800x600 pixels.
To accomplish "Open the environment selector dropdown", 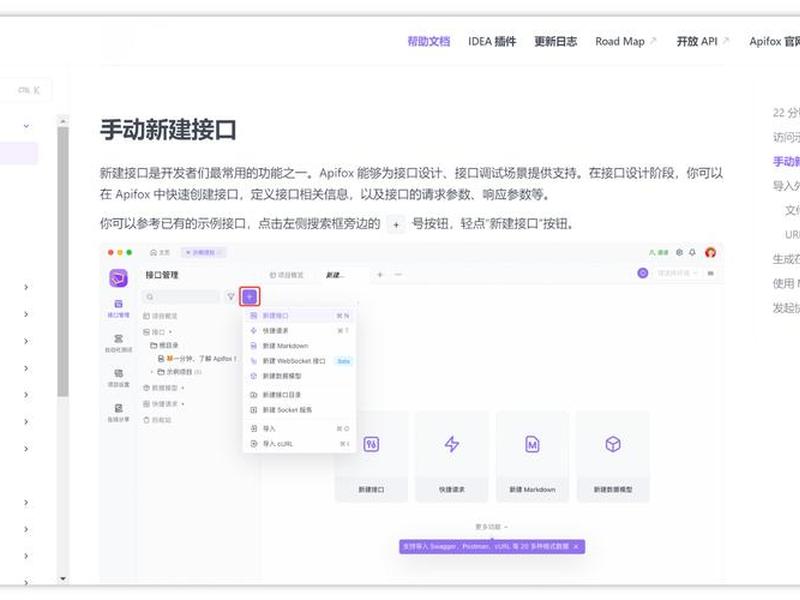I will pyautogui.click(x=676, y=273).
